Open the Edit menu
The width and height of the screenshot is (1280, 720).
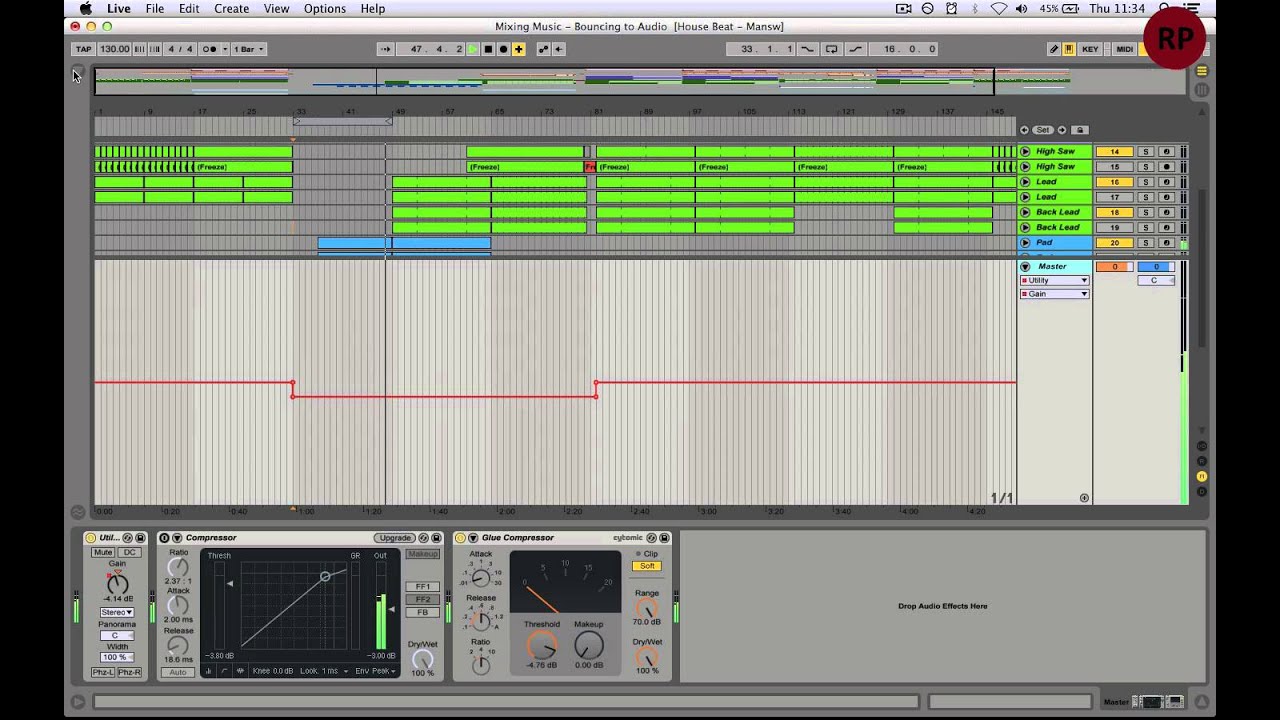(x=189, y=8)
